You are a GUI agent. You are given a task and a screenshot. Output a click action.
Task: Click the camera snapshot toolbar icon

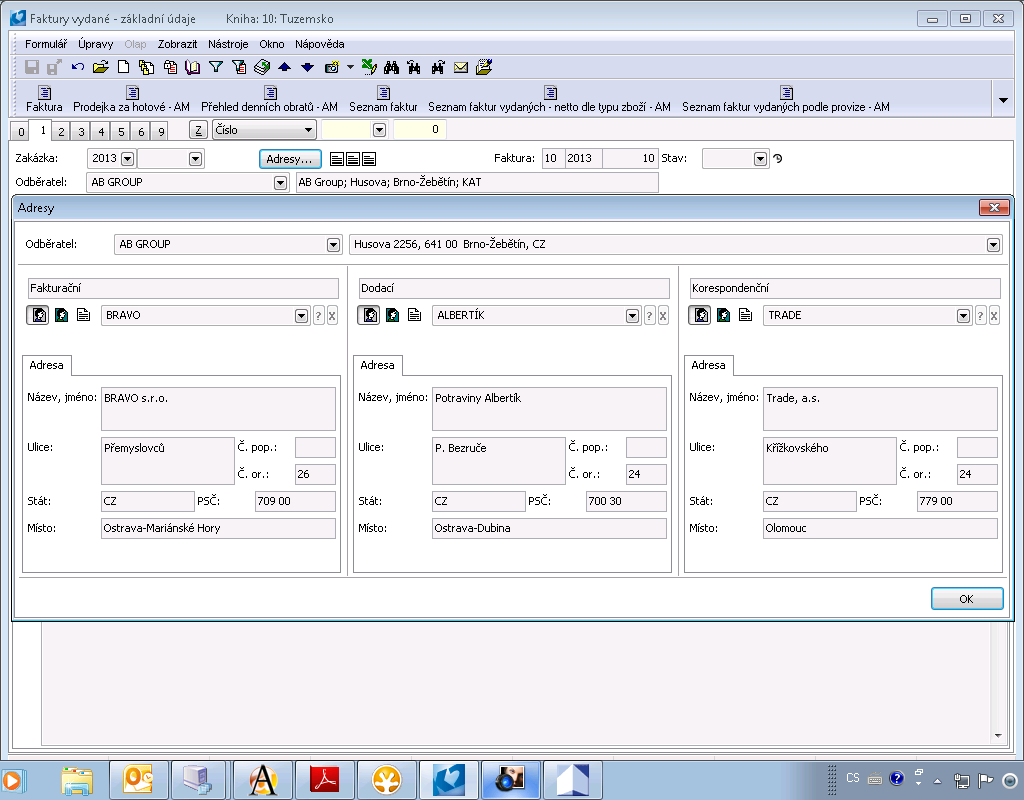click(x=332, y=67)
